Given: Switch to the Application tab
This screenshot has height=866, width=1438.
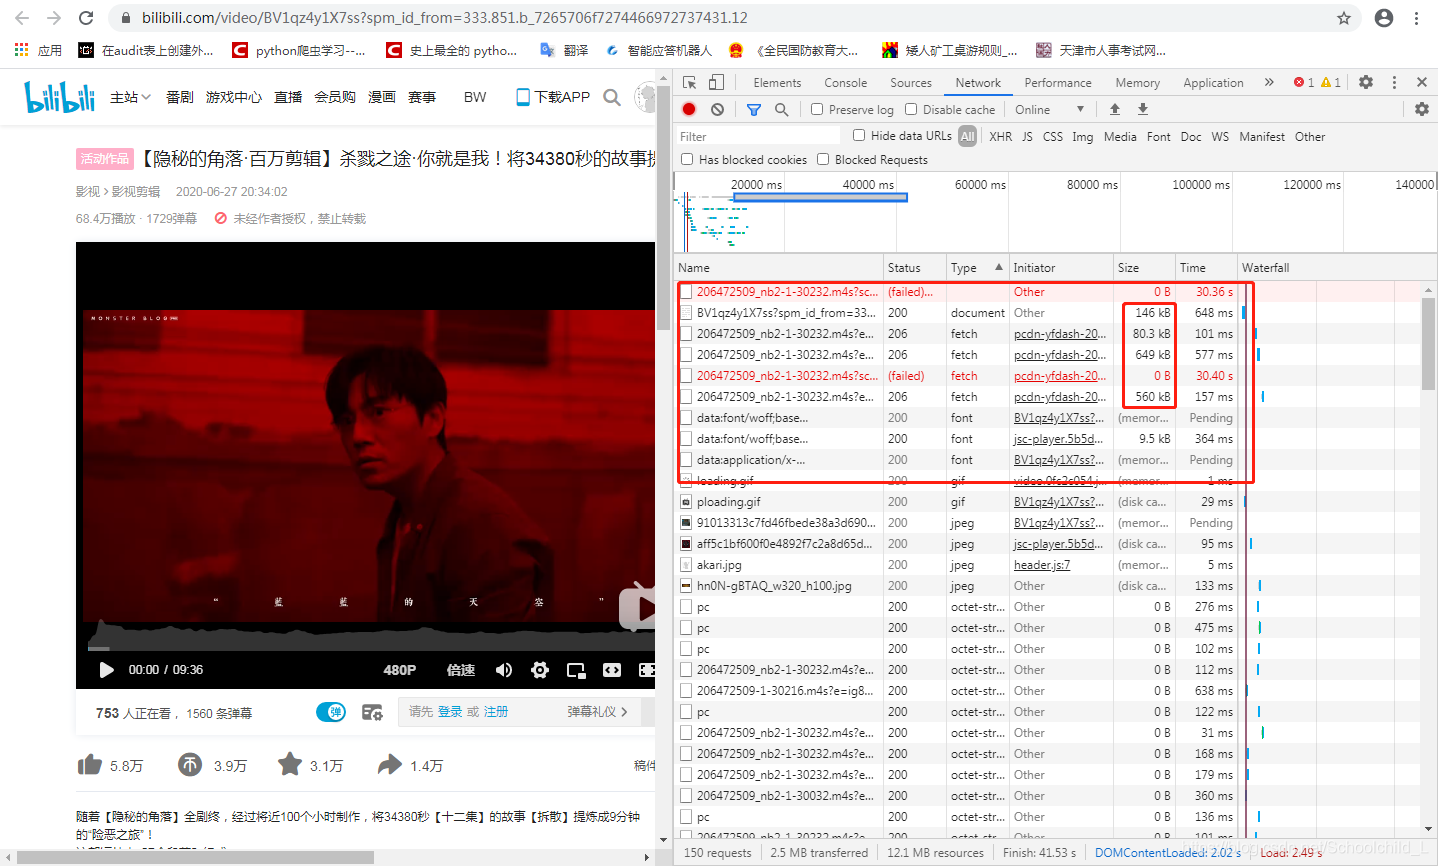Looking at the screenshot, I should (x=1213, y=83).
